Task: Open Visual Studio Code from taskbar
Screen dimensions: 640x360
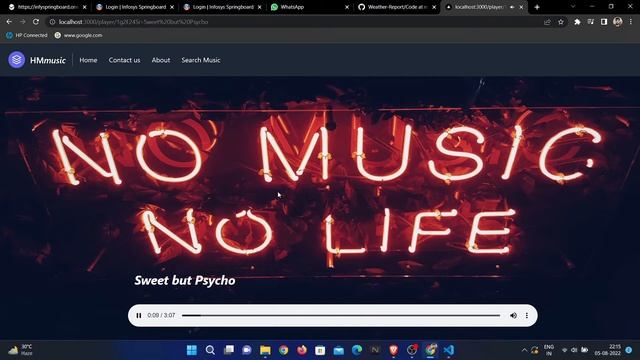Action: 449,350
